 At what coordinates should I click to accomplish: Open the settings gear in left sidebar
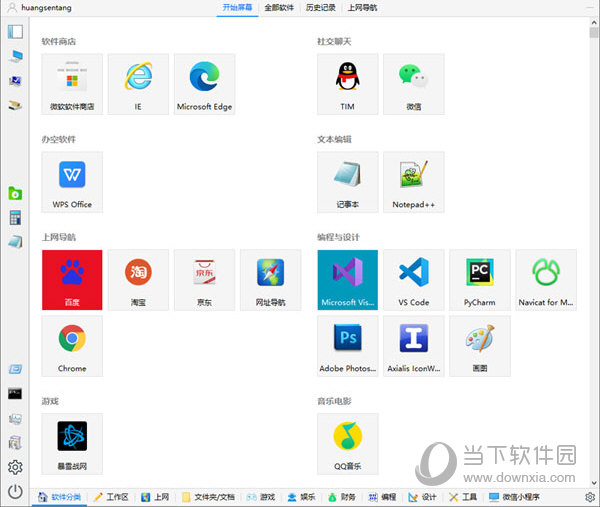pyautogui.click(x=15, y=467)
